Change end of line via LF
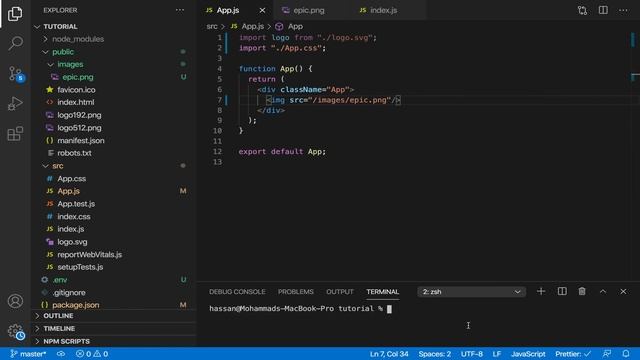640x360 pixels. pos(496,354)
